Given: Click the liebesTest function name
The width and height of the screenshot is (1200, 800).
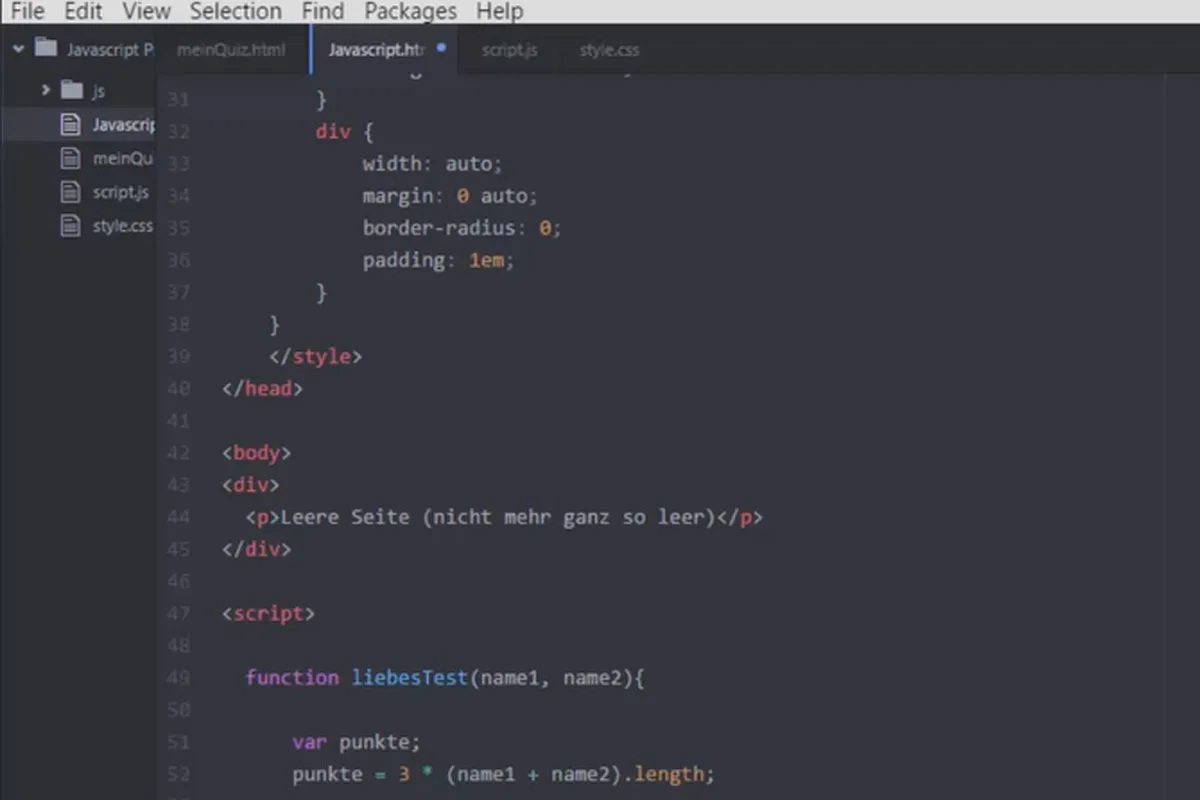Looking at the screenshot, I should (x=409, y=678).
